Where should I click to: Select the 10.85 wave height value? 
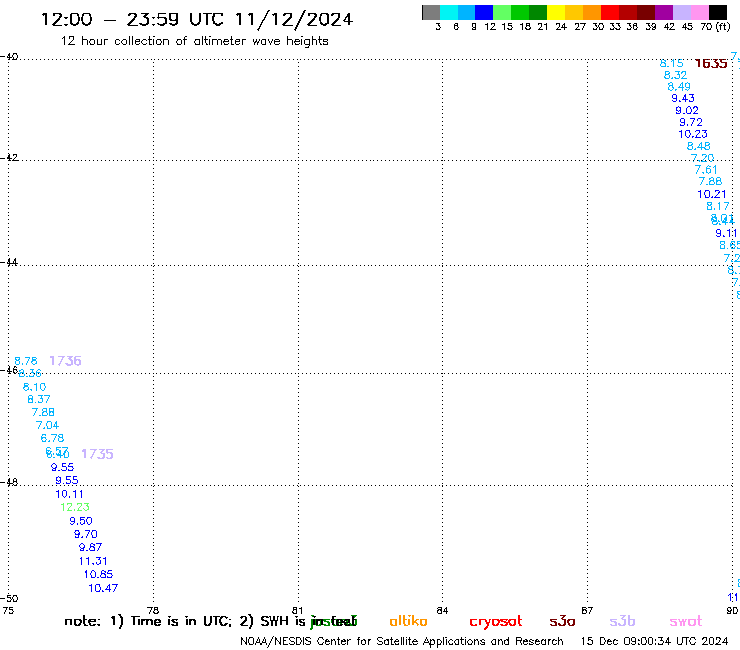click(98, 574)
